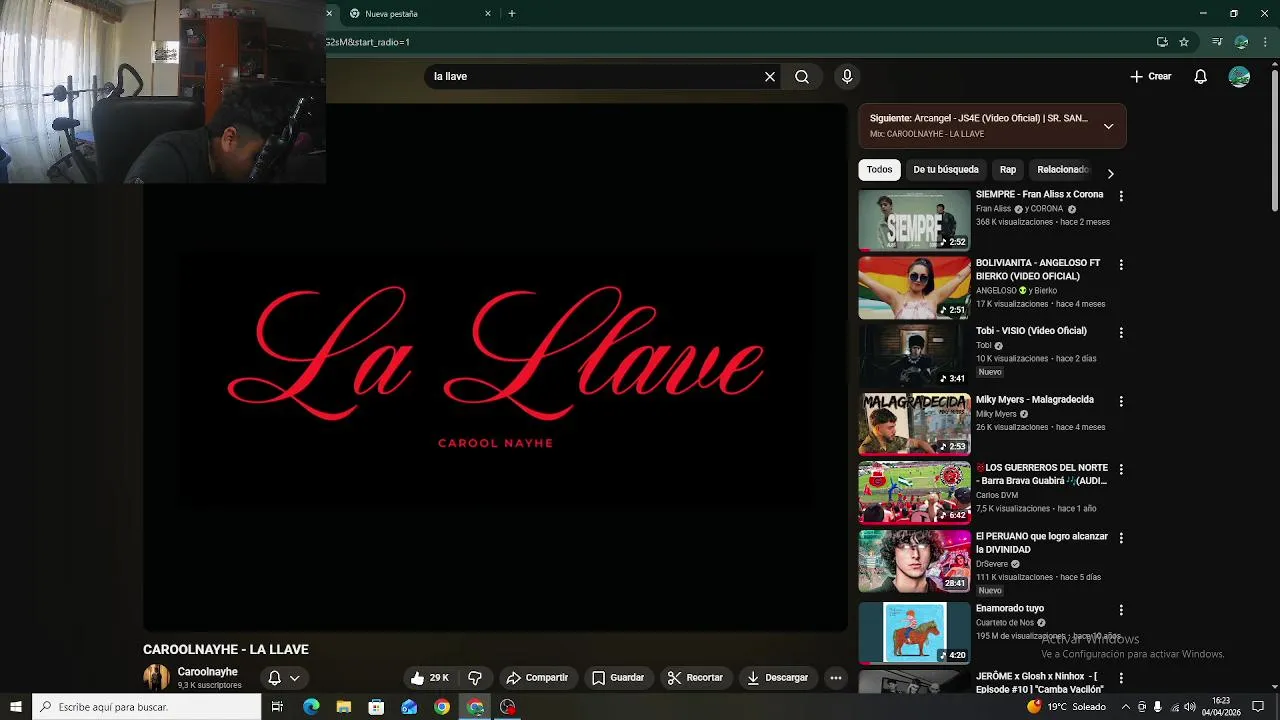
Task: Click the Windows taskbar search box
Action: pyautogui.click(x=147, y=707)
